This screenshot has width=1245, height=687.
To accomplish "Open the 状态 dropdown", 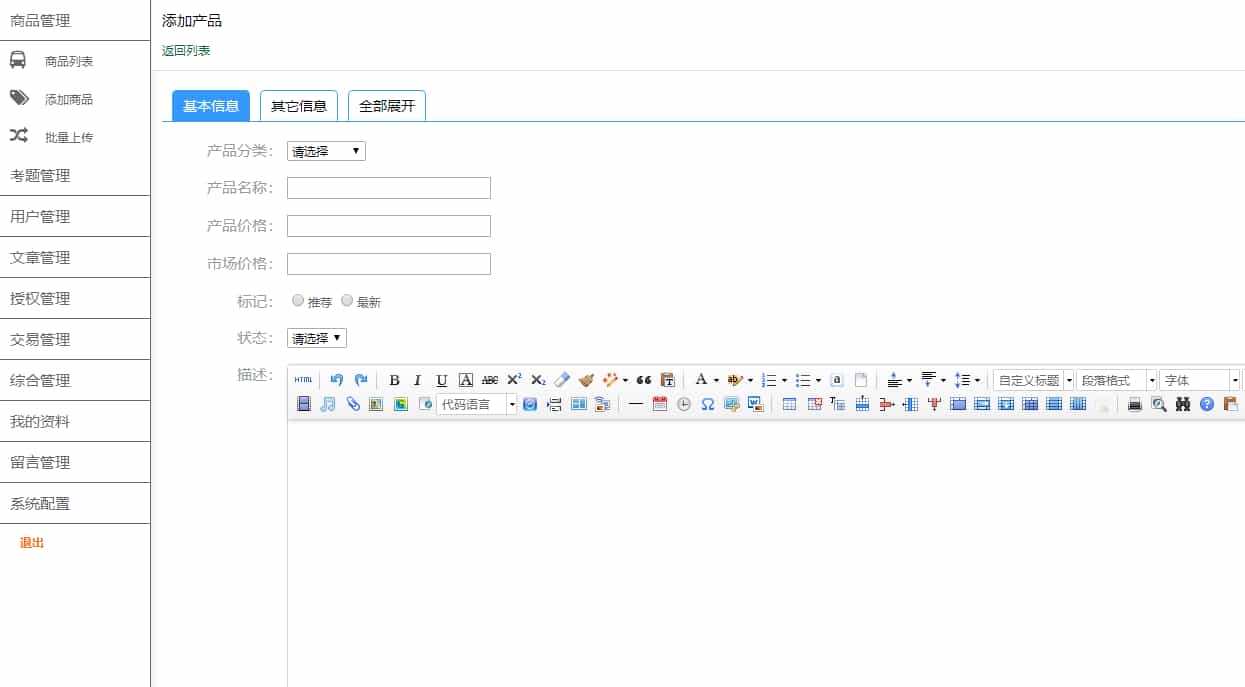I will 316,338.
